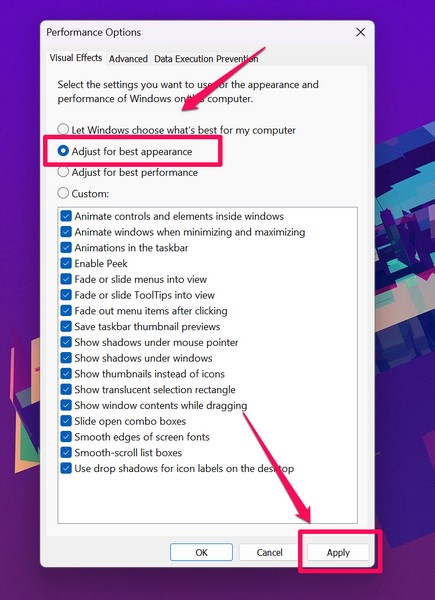The image size is (435, 600).
Task: Uncheck 'Save taskbar thumbnail previews'
Action: [x=66, y=326]
